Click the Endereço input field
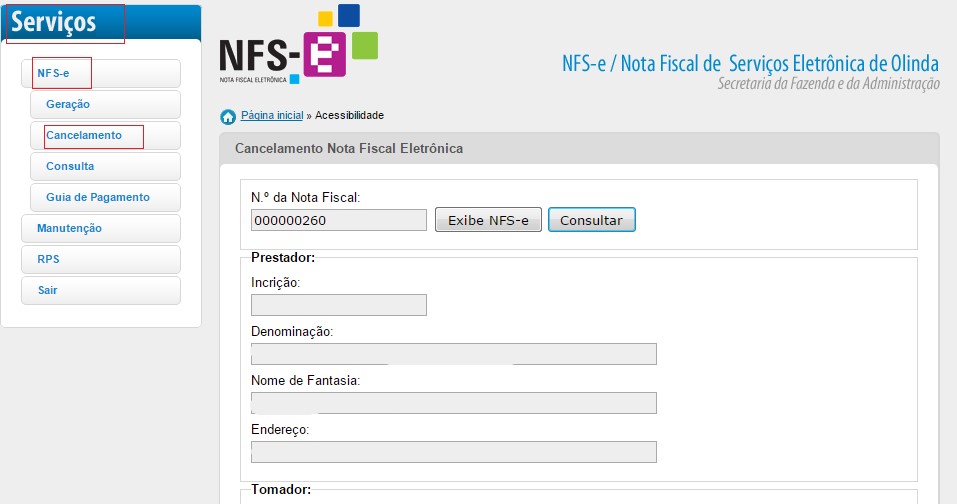This screenshot has height=504, width=957. [x=454, y=452]
